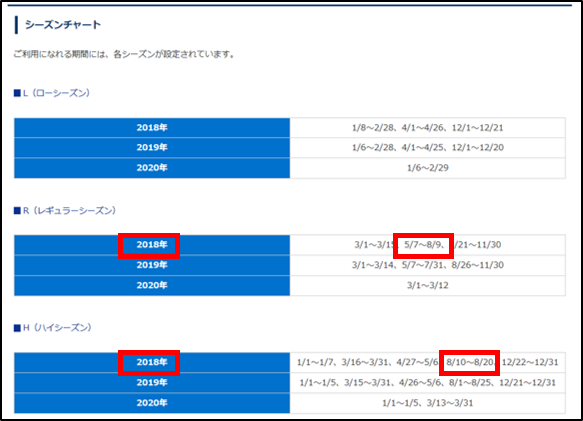Click the シーズンチャート heading

(x=63, y=25)
